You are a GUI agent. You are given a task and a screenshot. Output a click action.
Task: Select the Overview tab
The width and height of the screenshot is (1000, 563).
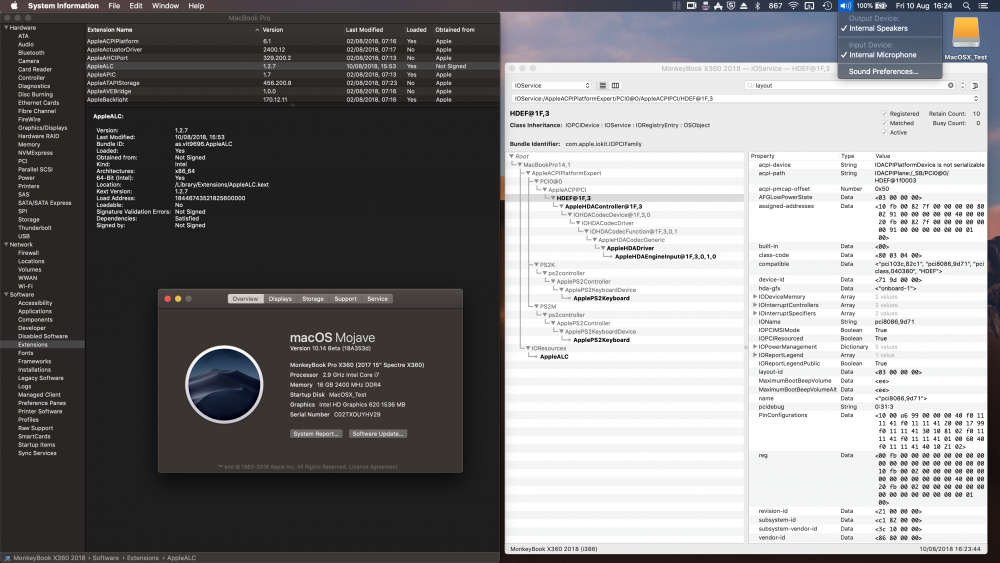pos(246,298)
